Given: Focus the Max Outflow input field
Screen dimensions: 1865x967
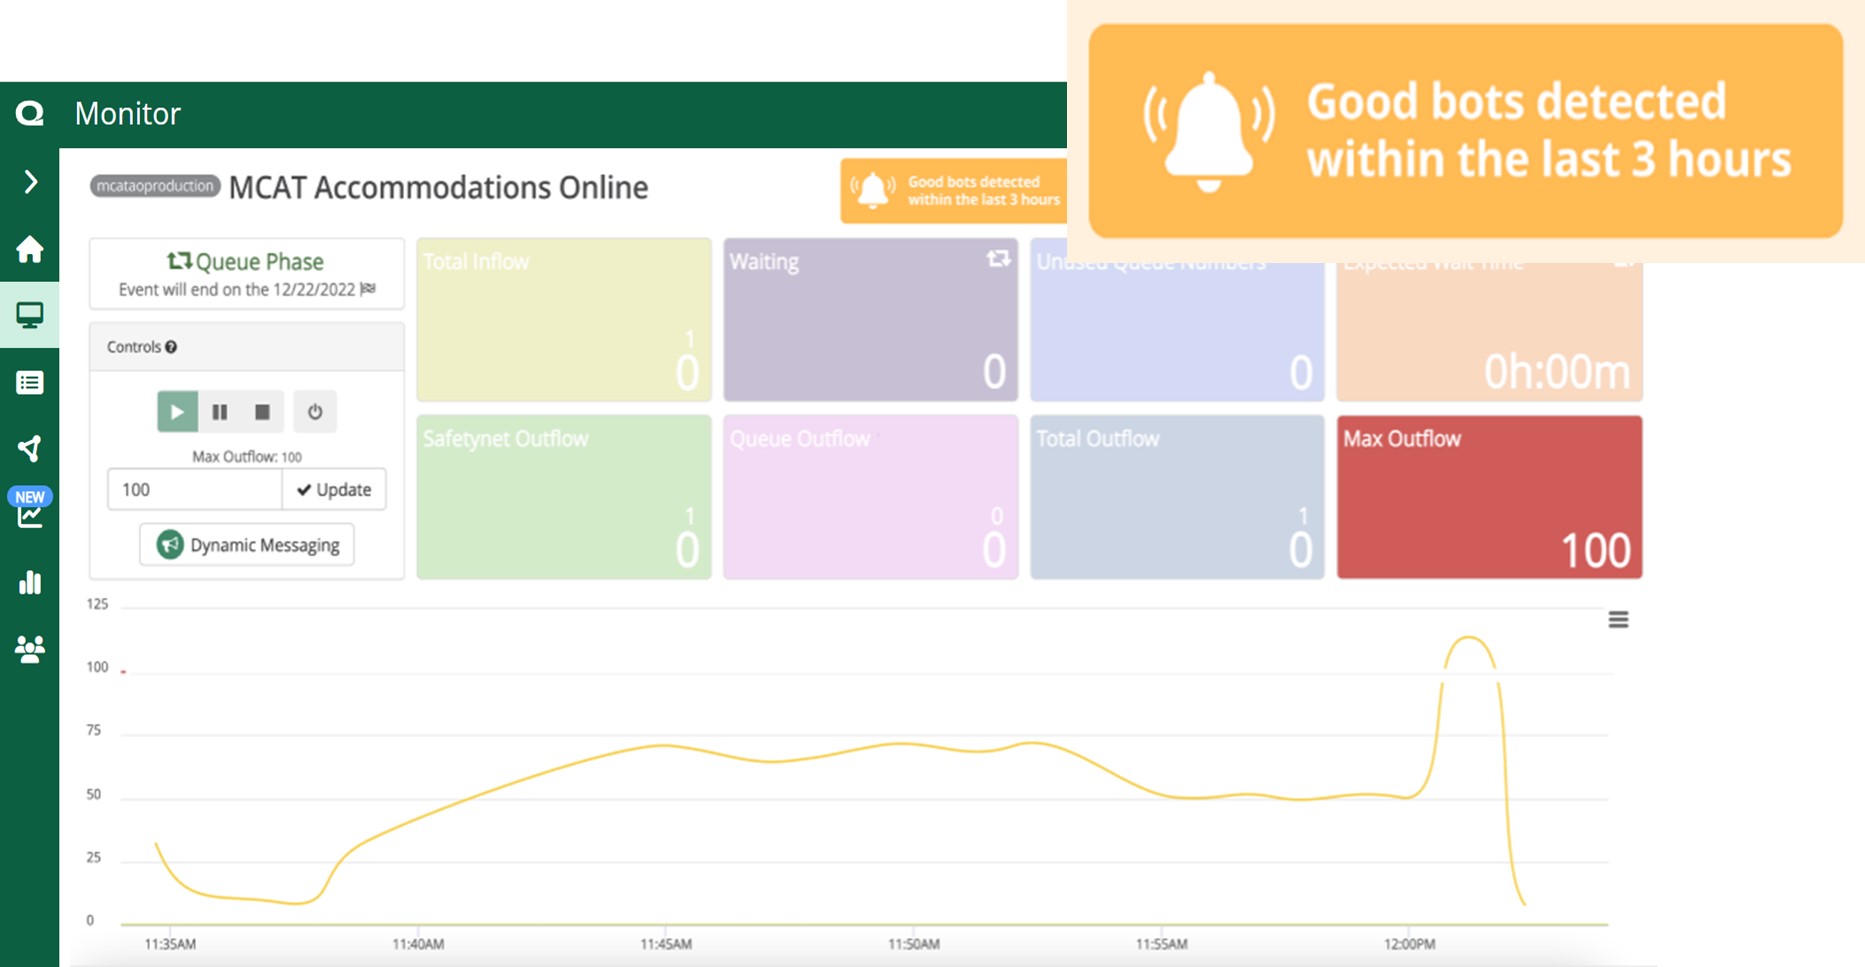Looking at the screenshot, I should pyautogui.click(x=194, y=489).
